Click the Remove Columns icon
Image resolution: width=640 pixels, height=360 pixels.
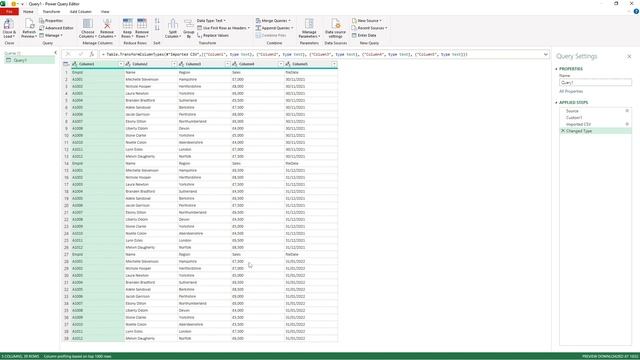click(107, 24)
